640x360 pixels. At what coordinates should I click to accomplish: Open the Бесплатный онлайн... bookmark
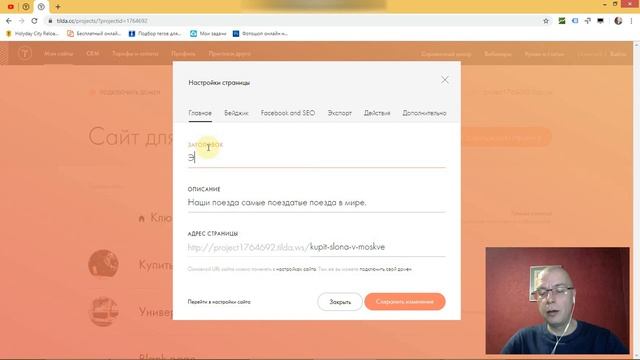pyautogui.click(x=94, y=33)
